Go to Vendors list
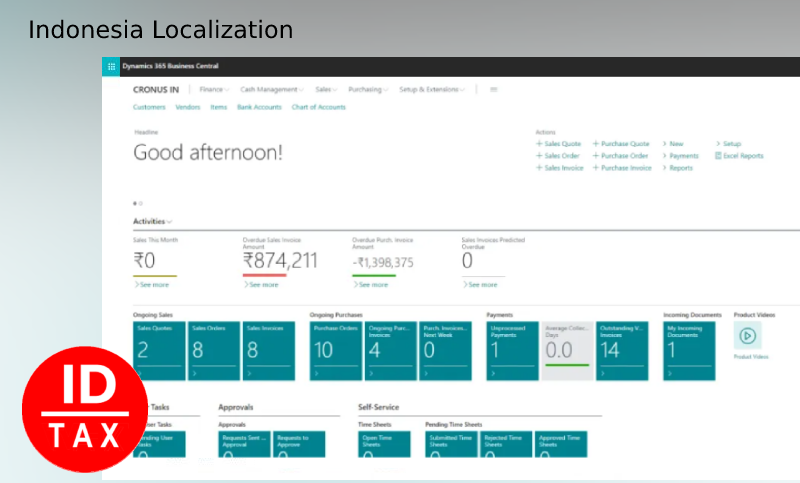Screen dimensions: 800x483 188,107
